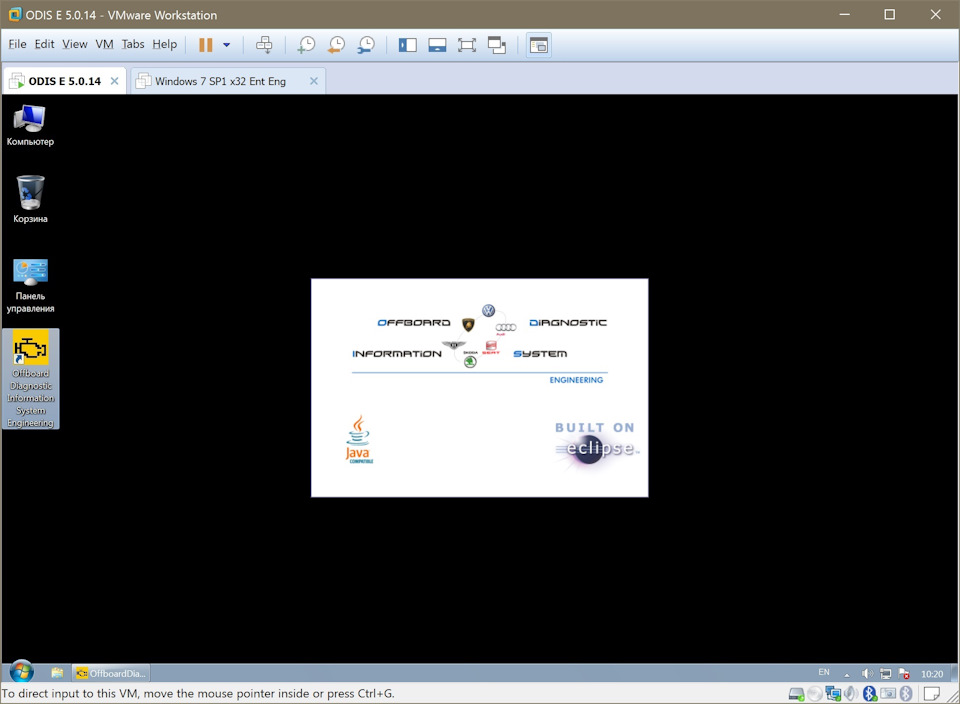This screenshot has height=704, width=960.
Task: Pause the VM with the suspend button
Action: (206, 45)
